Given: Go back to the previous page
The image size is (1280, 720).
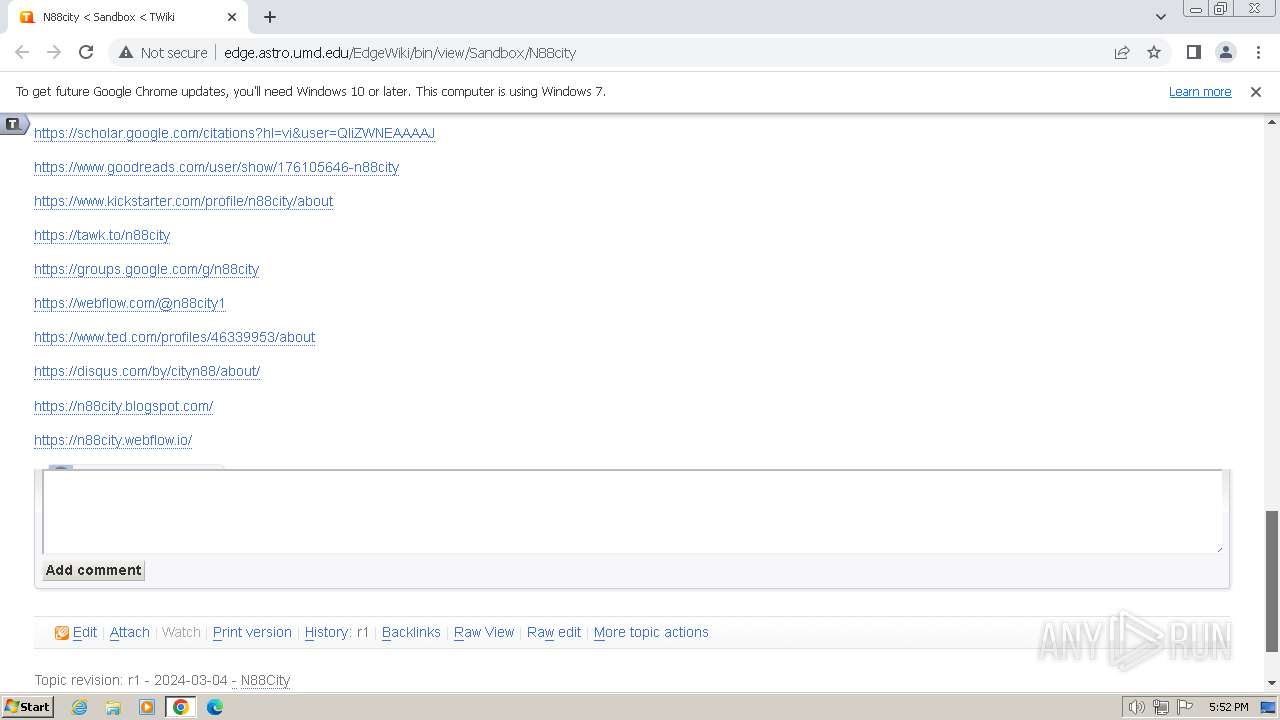Looking at the screenshot, I should pos(22,52).
